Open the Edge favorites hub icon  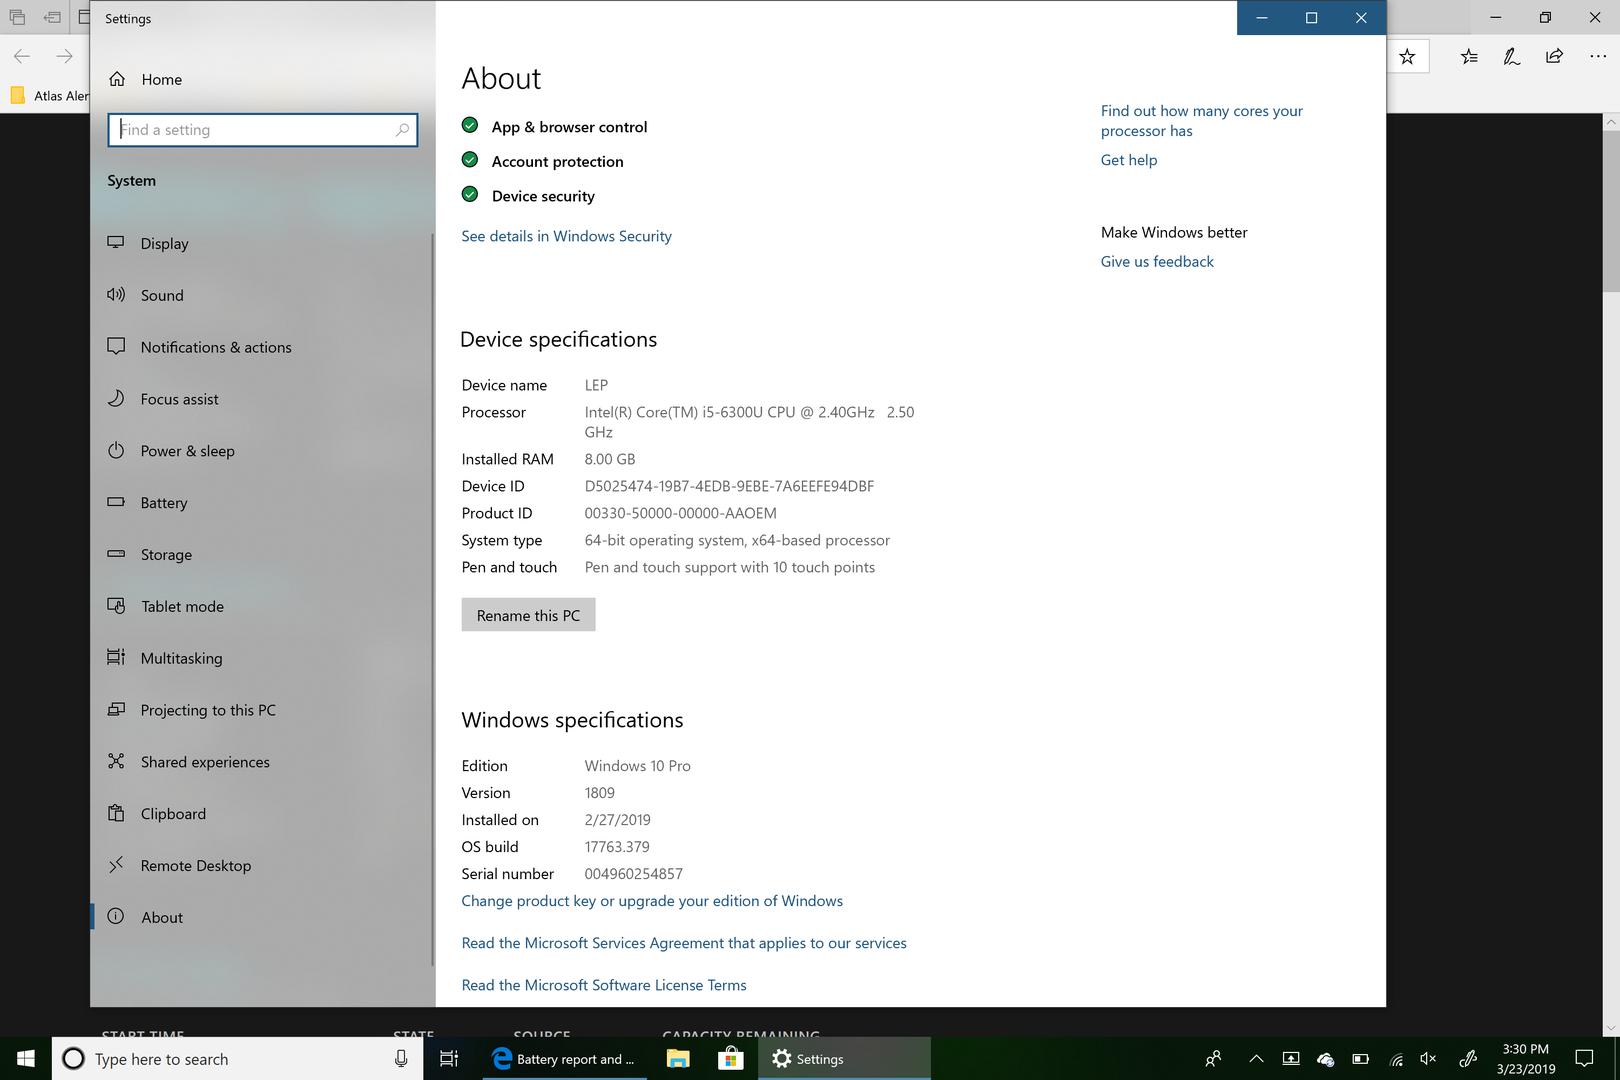click(1469, 57)
